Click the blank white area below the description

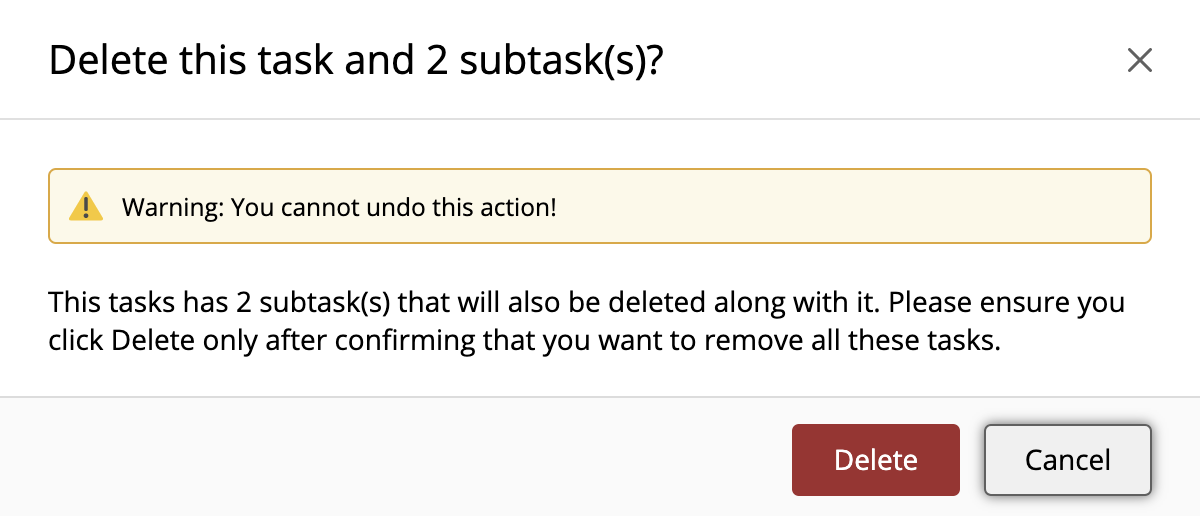600,376
